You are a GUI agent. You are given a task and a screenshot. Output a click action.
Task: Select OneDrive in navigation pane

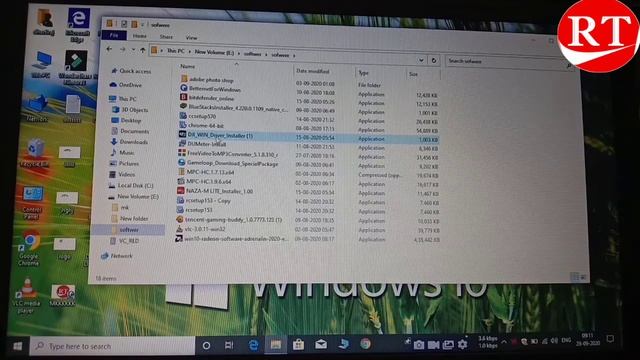point(126,85)
